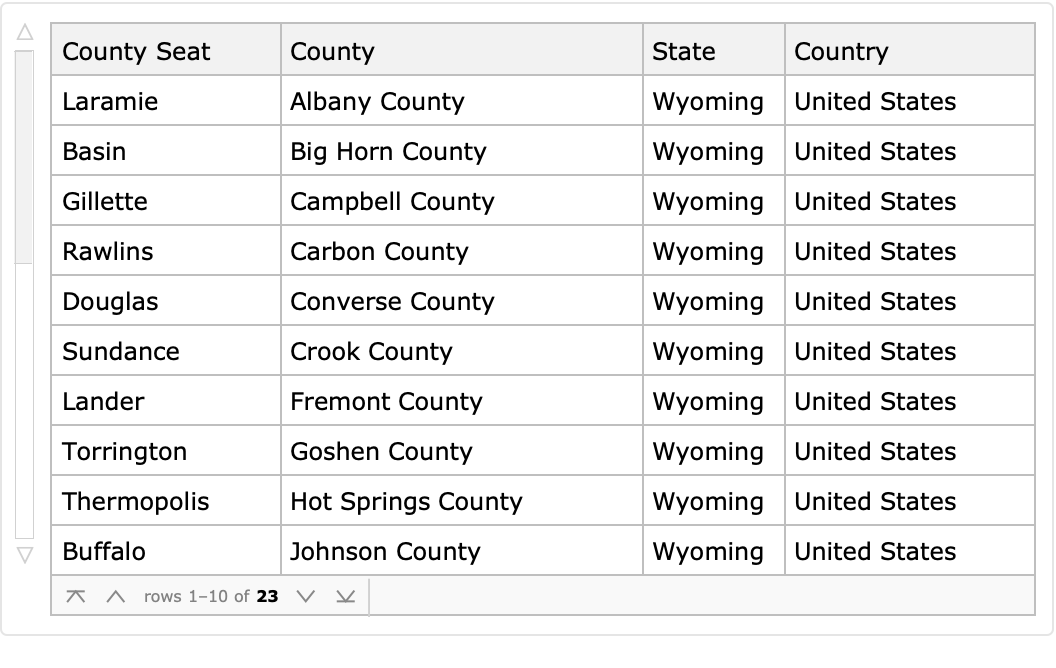Screen dimensions: 1056x668
Task: Select the Thermopolis cell
Action: coord(136,502)
